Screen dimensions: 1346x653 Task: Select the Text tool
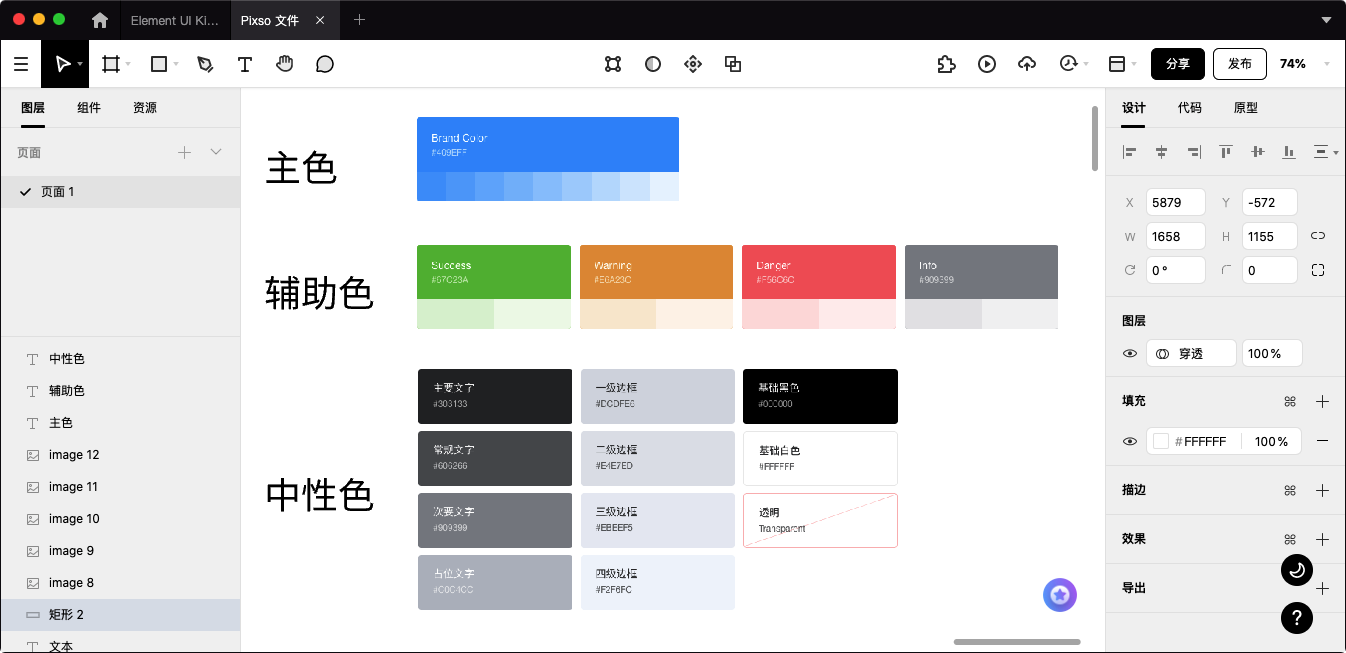pyautogui.click(x=245, y=64)
